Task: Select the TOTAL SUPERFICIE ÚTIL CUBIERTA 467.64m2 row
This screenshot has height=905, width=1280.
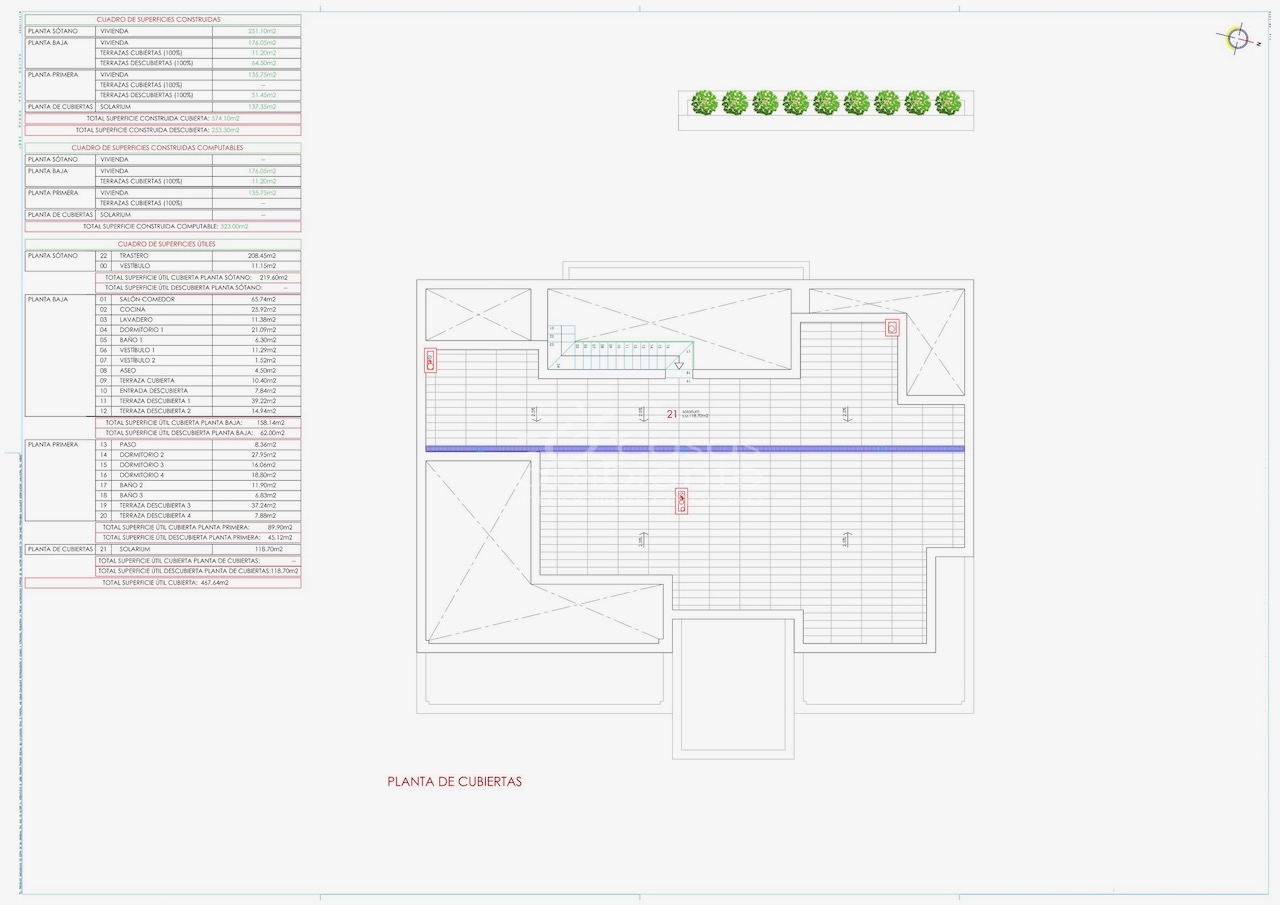Action: coord(163,582)
